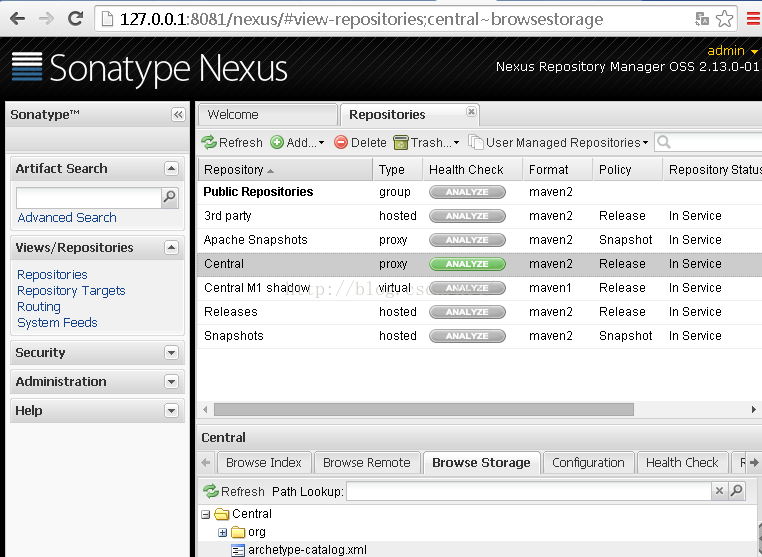Collapse the Artifact Search panel
Viewport: 762px width, 557px height.
[171, 169]
